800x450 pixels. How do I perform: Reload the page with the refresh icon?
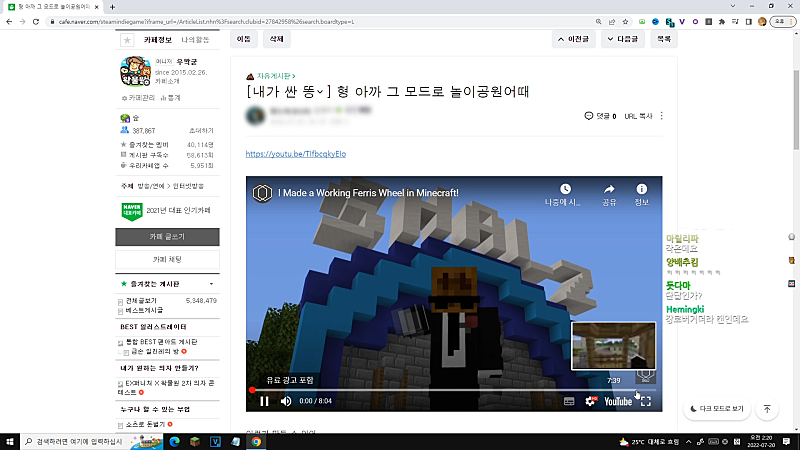[36, 21]
